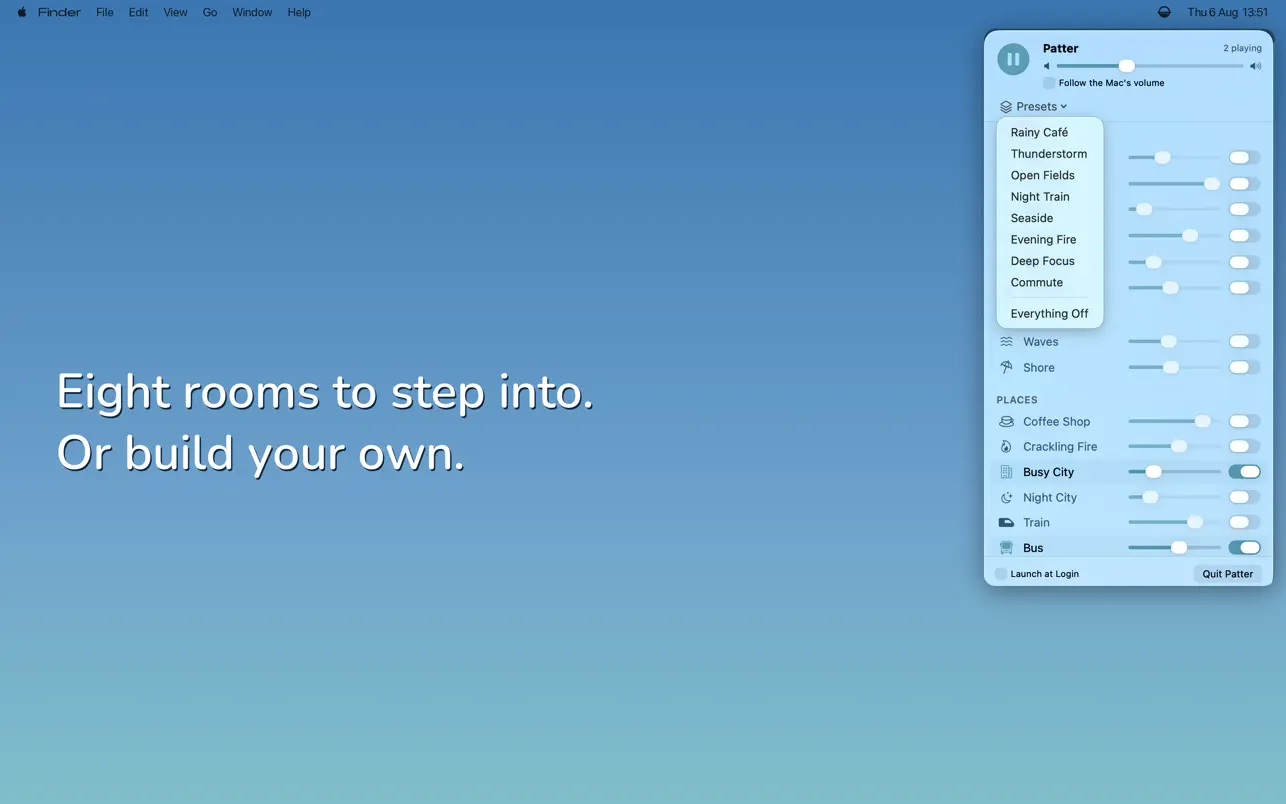Click the Coffee Shop cup icon
Viewport: 1286px width, 804px height.
click(1006, 422)
